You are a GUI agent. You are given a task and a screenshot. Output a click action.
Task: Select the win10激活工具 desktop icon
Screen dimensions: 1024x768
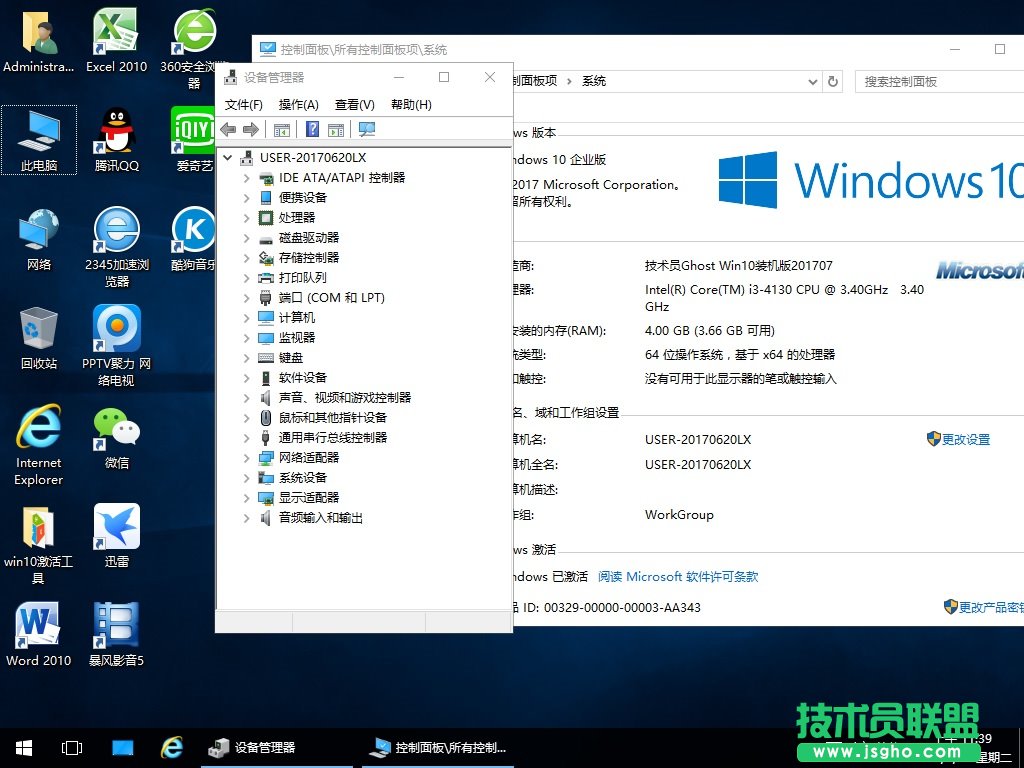(39, 545)
